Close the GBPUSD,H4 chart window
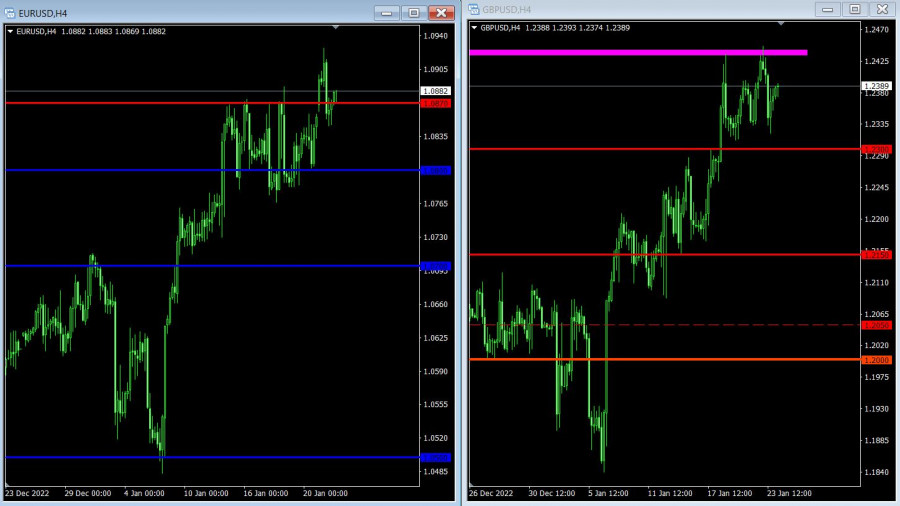 tap(882, 9)
